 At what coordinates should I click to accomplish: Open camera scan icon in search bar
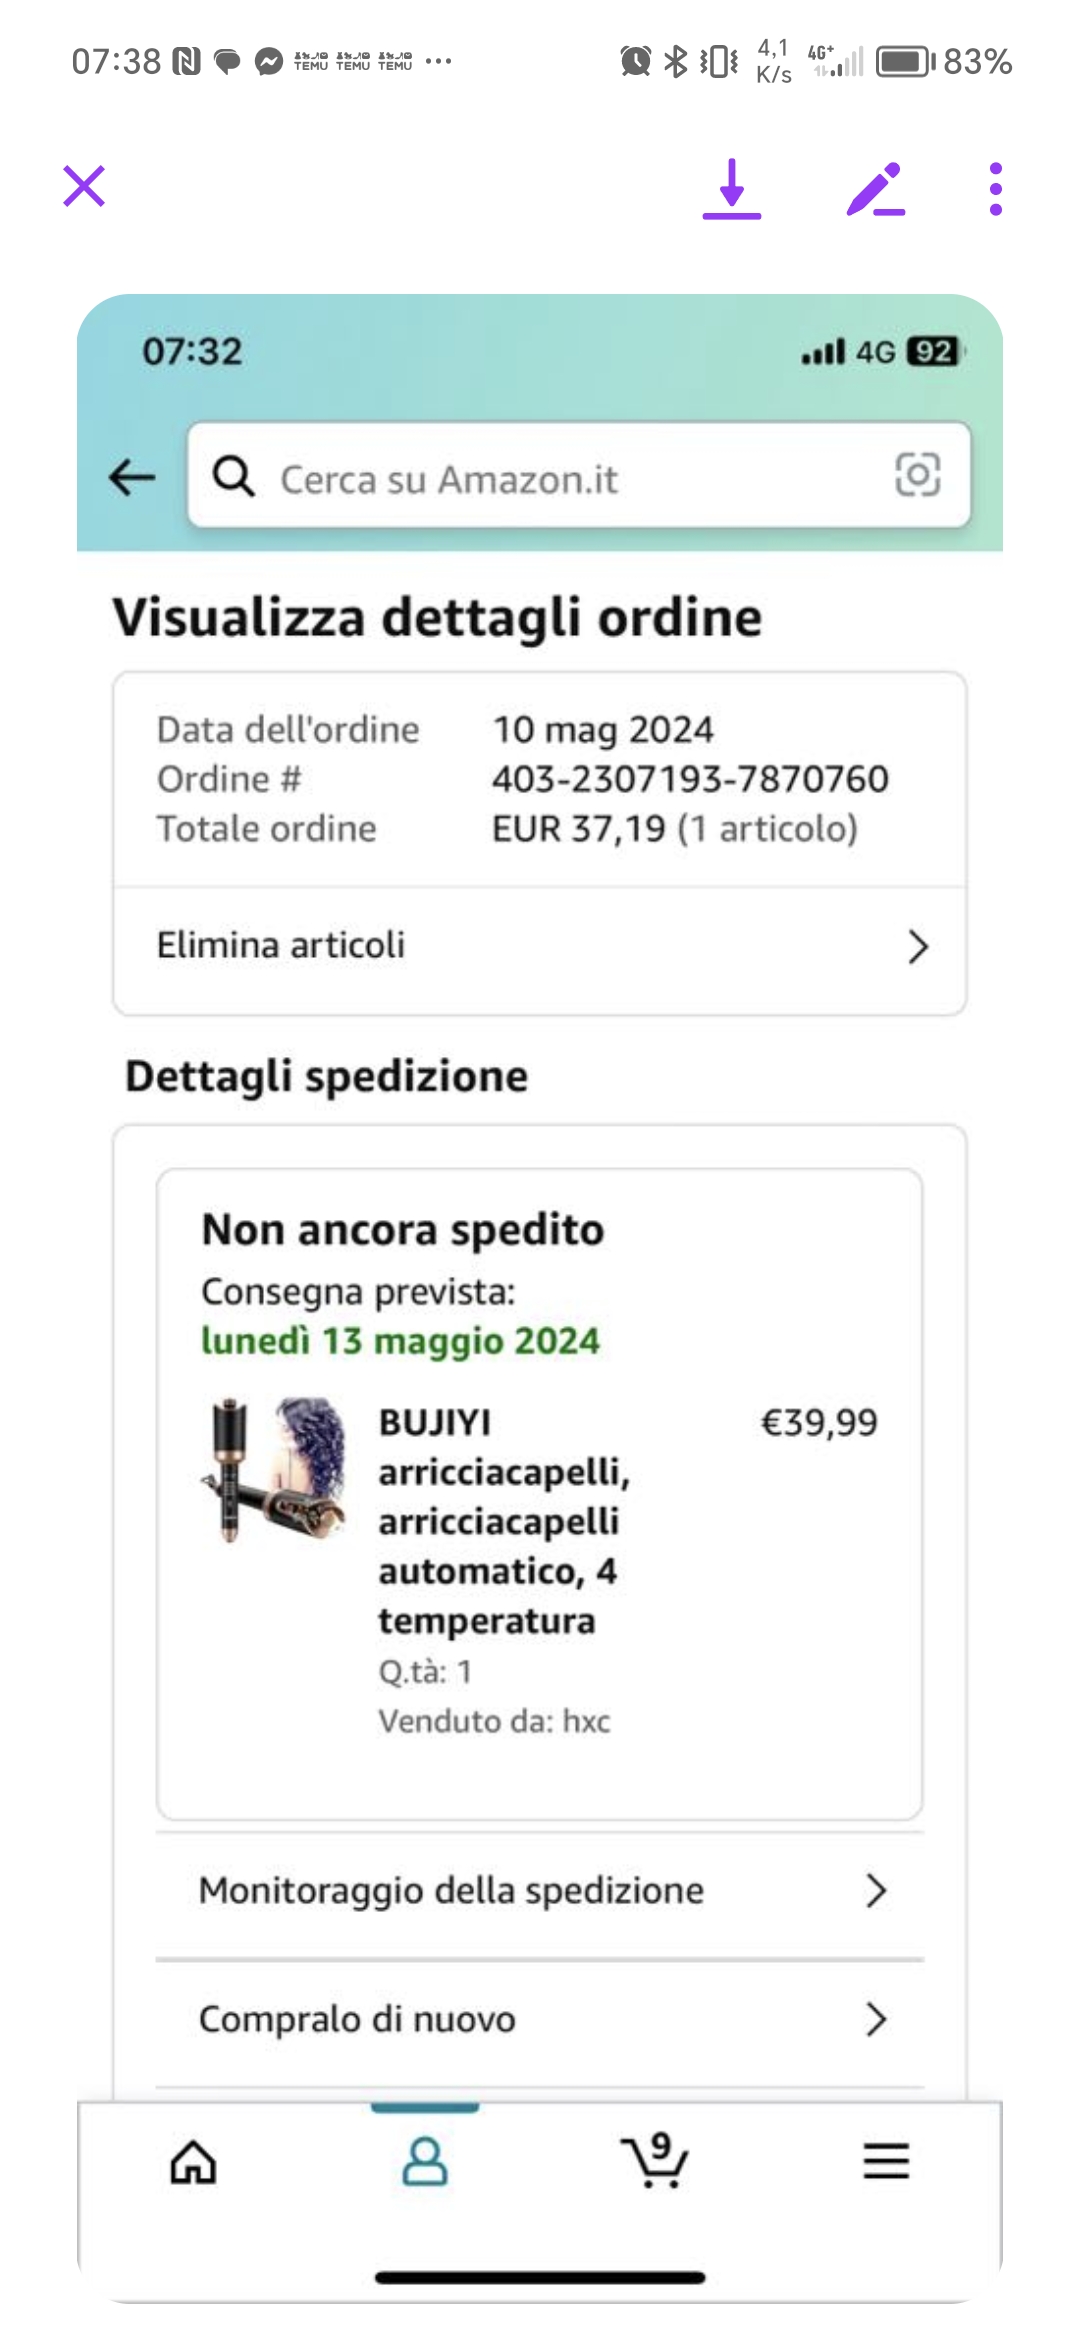pos(917,474)
